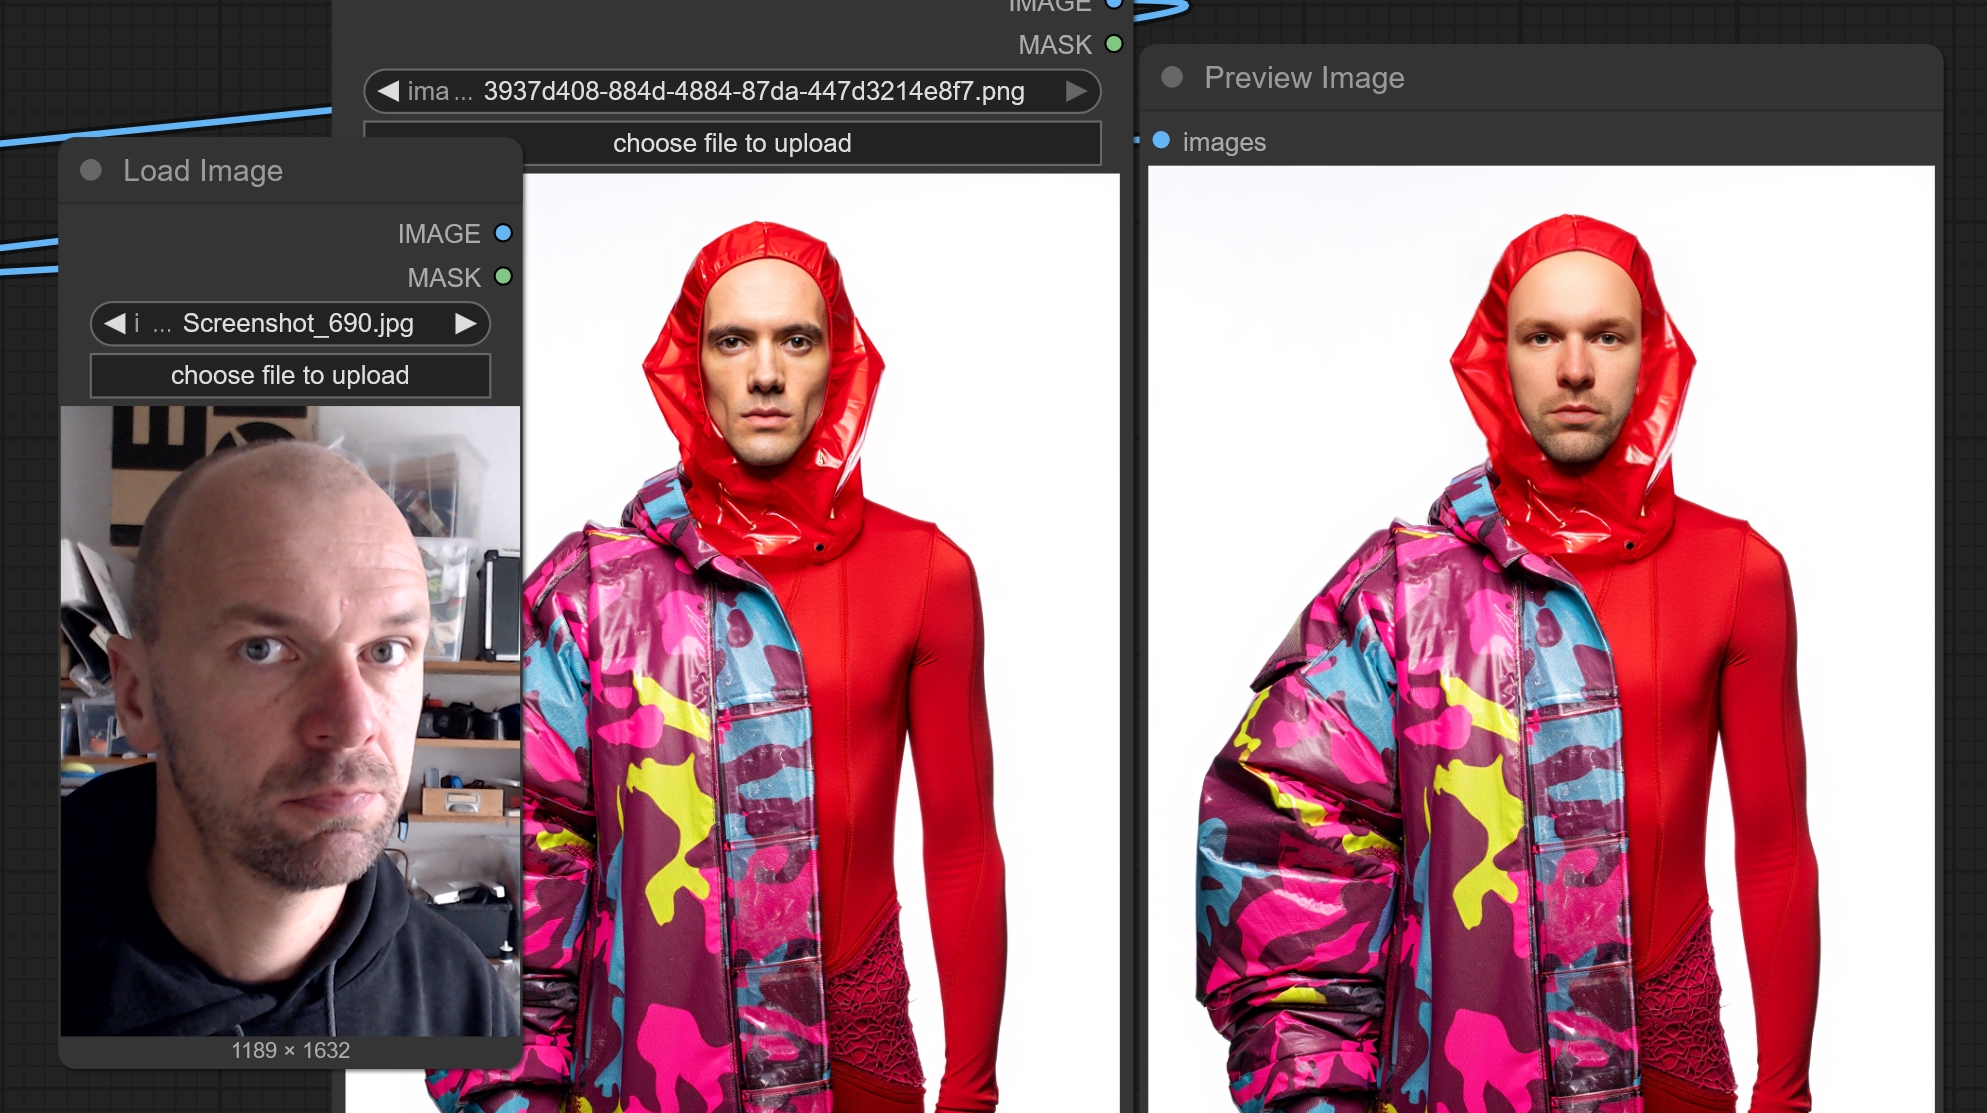Viewport: 1987px width, 1113px height.
Task: Click the bald man portrait thumbnail
Action: pos(289,720)
